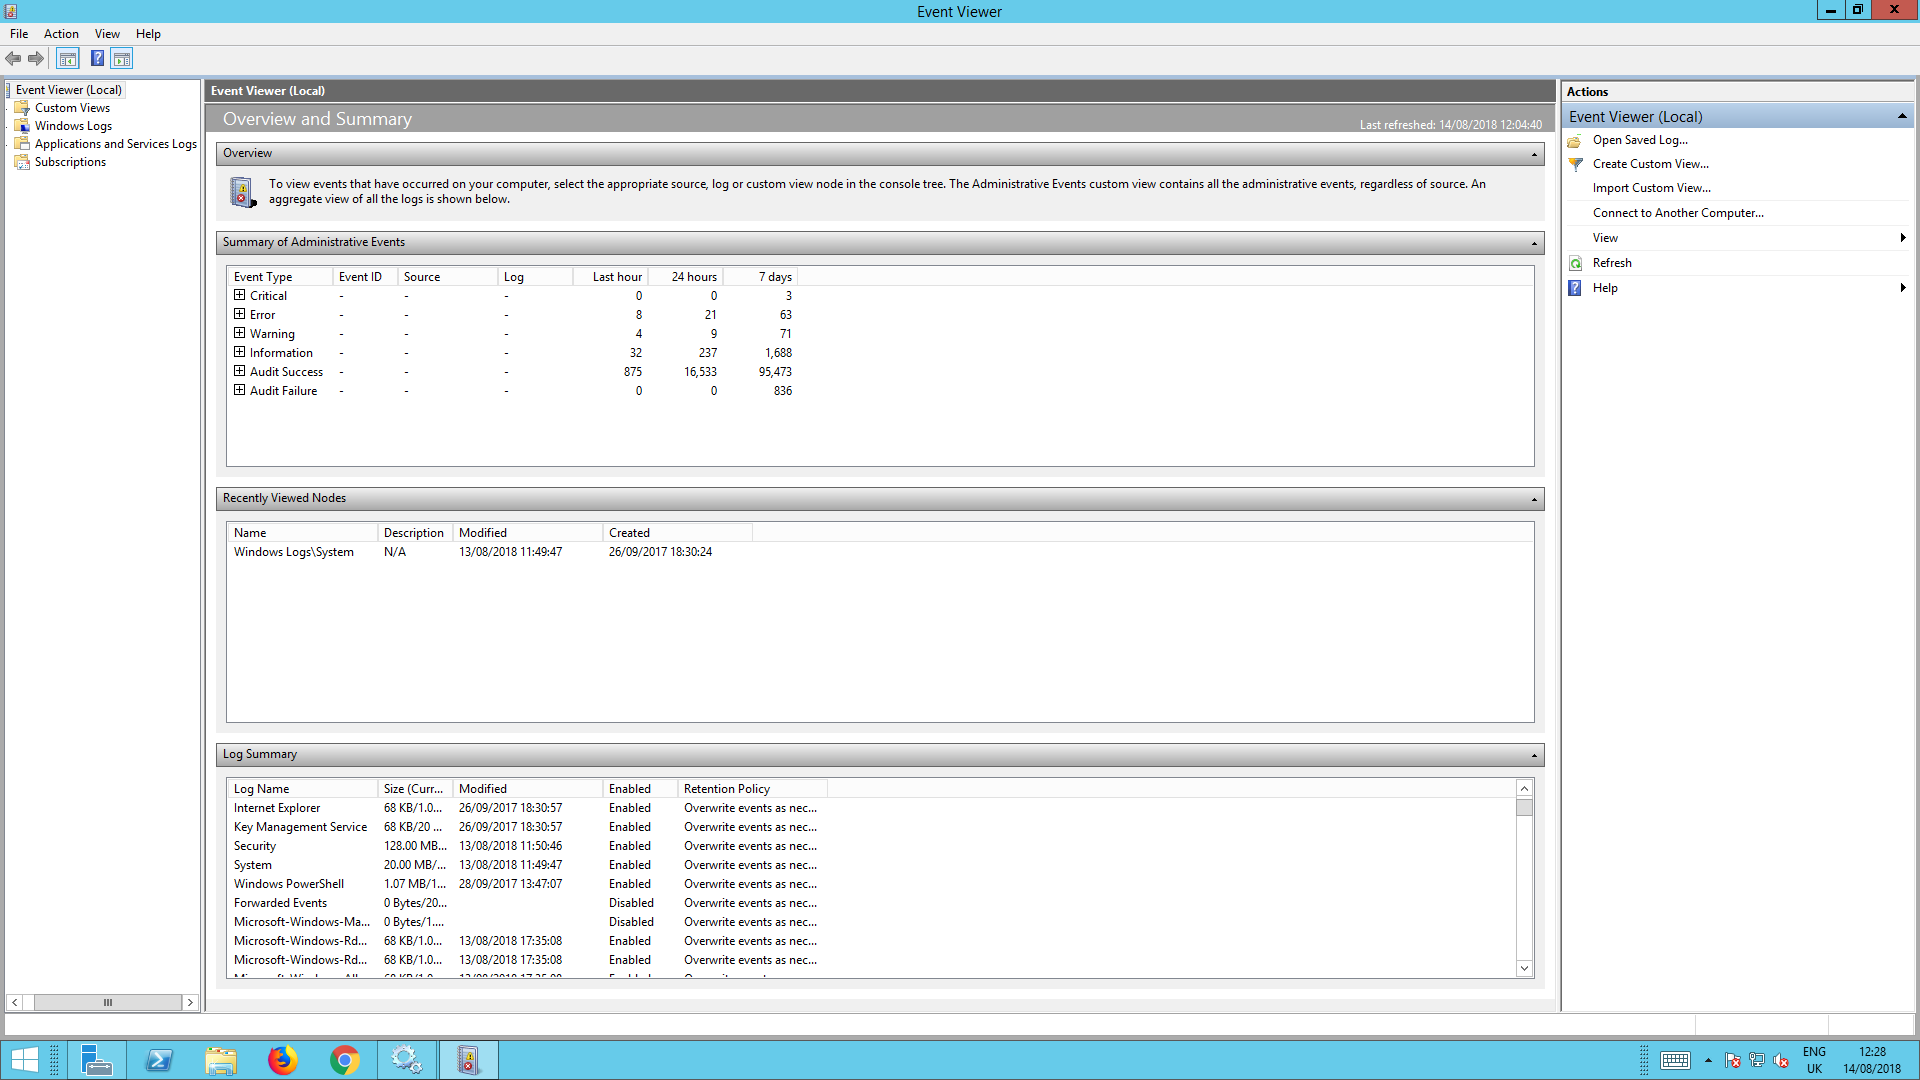Screen dimensions: 1920x1080
Task: Select Windows Logs in console tree
Action: pos(73,126)
